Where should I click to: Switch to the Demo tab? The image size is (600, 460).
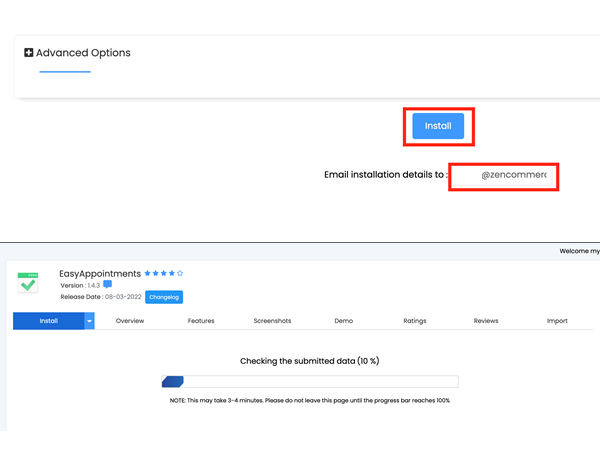[344, 321]
